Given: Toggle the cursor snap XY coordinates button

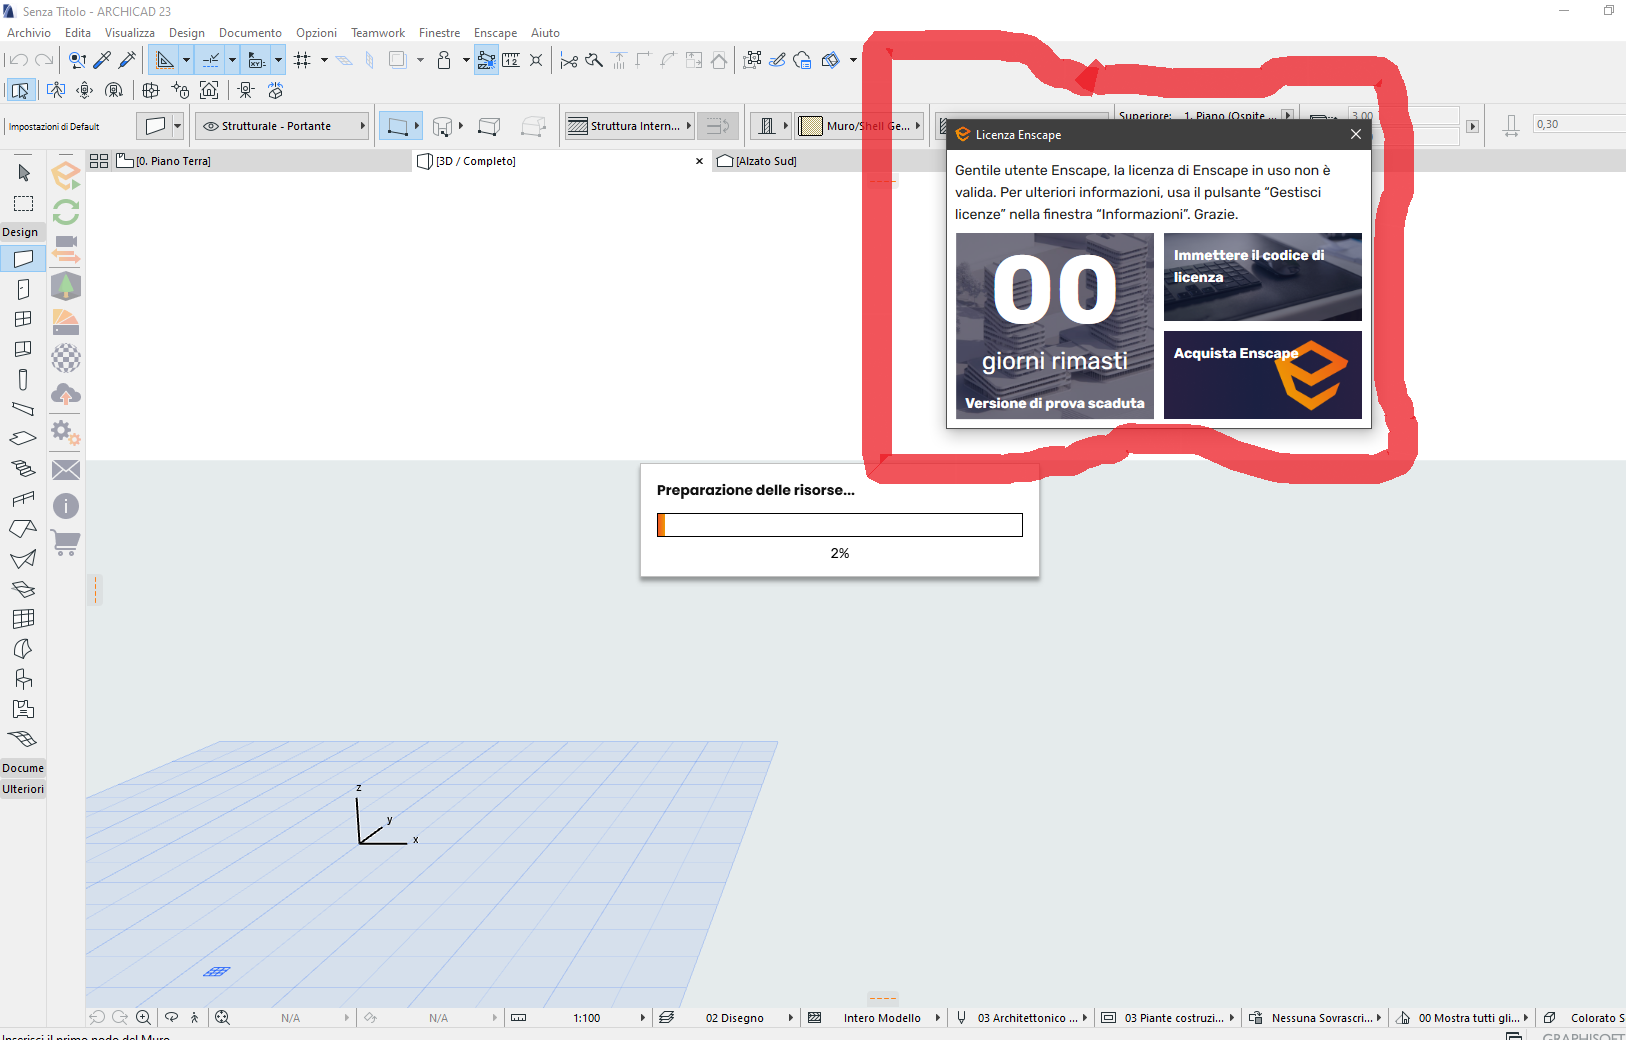Looking at the screenshot, I should [x=257, y=60].
